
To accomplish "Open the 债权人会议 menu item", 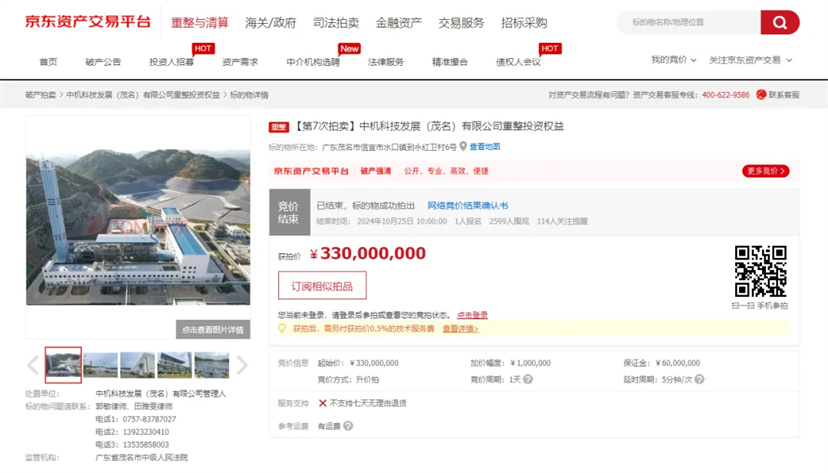I will [x=519, y=62].
